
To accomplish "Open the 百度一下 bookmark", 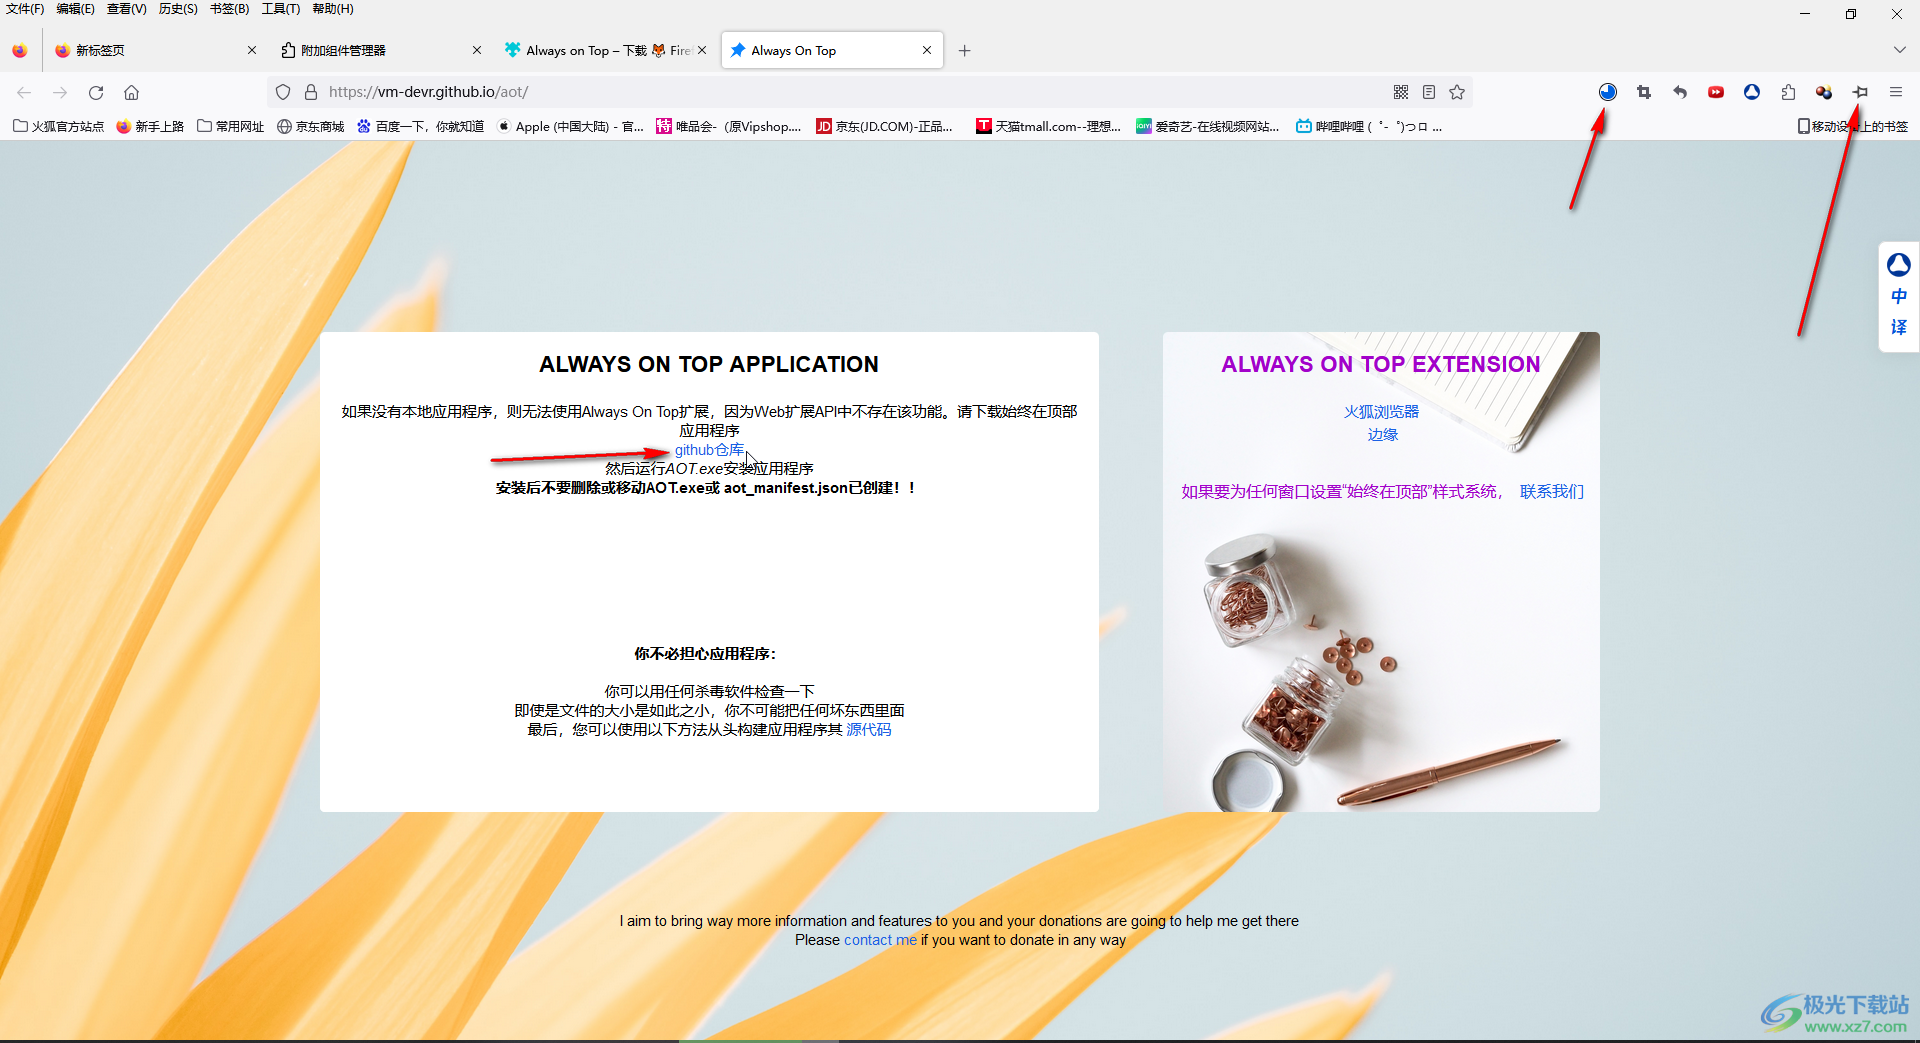I will point(421,126).
